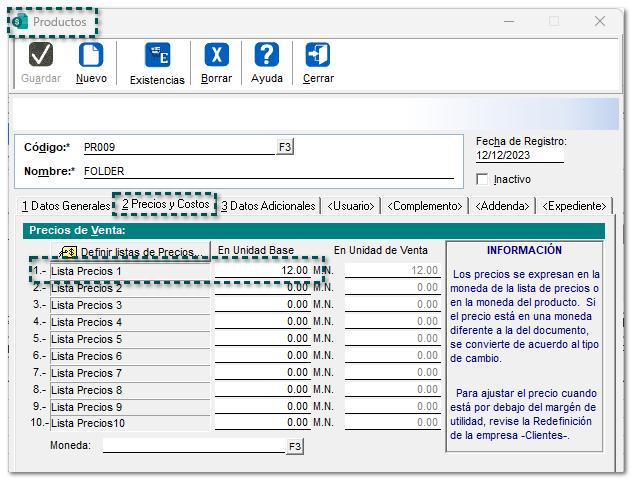Open the Ayuda help icon
Screen dimensions: 633x481
[x=266, y=56]
